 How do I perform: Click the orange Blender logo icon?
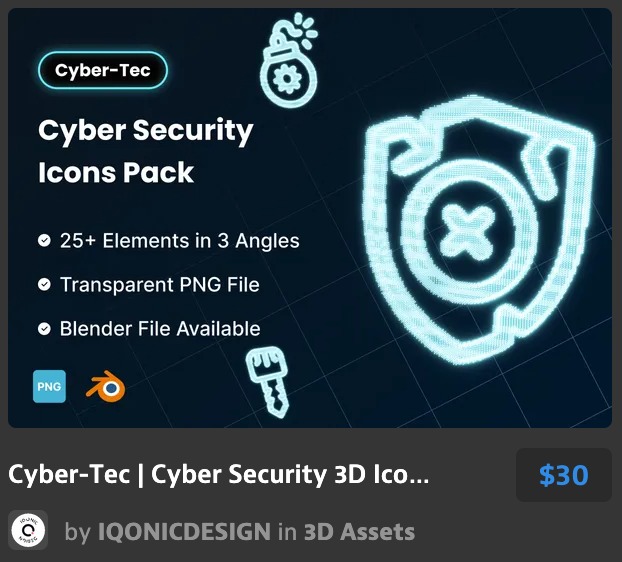pos(106,386)
